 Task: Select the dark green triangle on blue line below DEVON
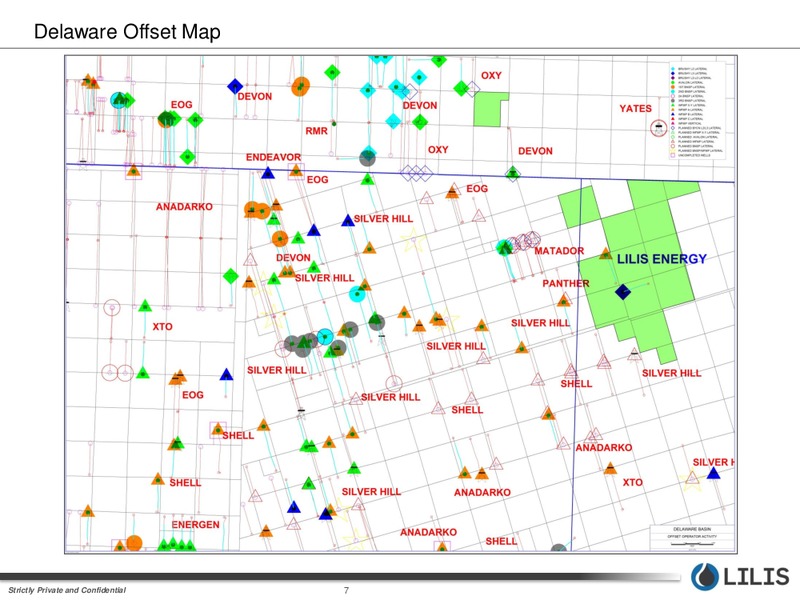pyautogui.click(x=513, y=173)
